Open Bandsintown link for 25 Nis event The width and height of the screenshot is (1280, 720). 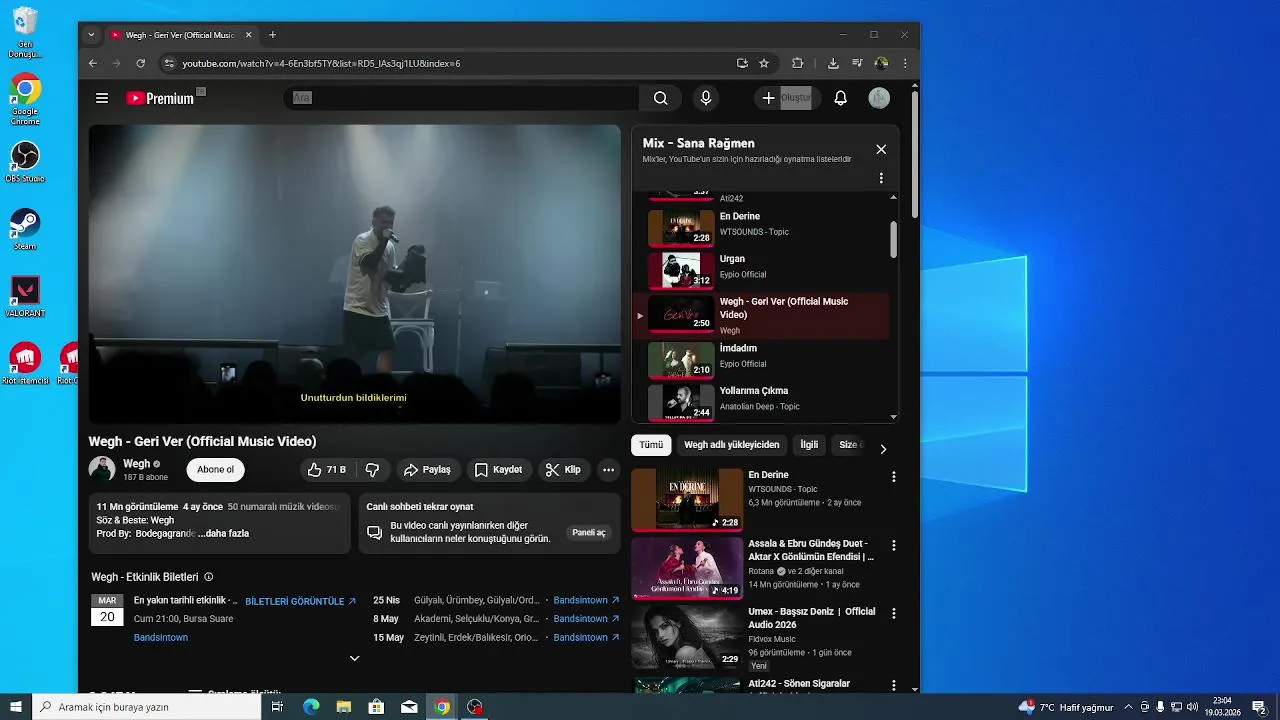click(586, 600)
